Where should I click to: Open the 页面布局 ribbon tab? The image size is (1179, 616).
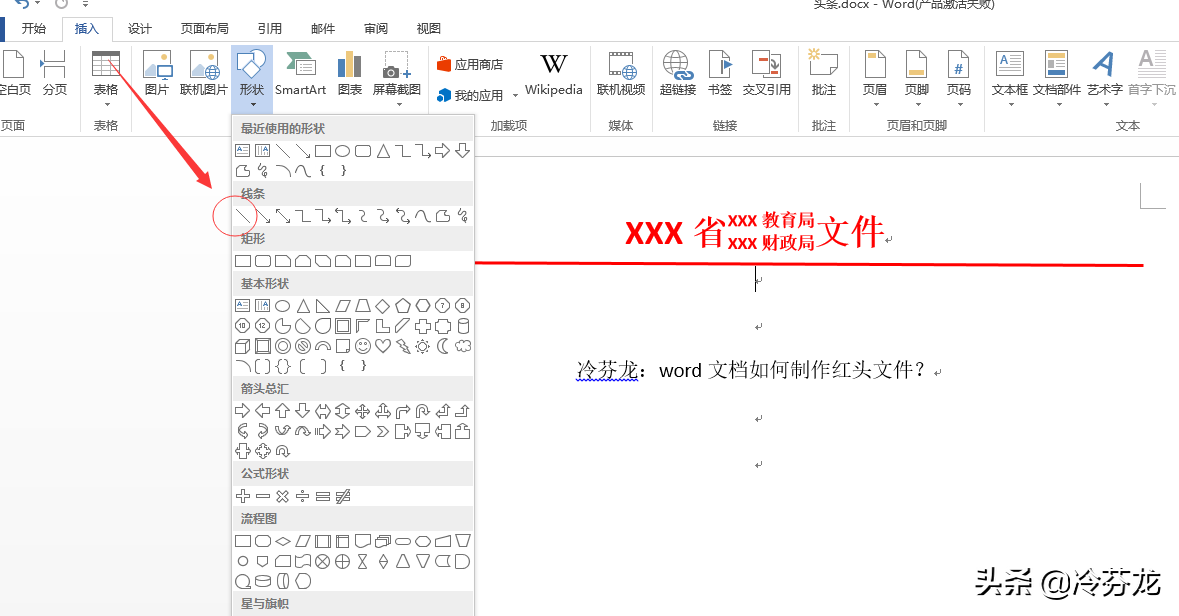pyautogui.click(x=204, y=29)
